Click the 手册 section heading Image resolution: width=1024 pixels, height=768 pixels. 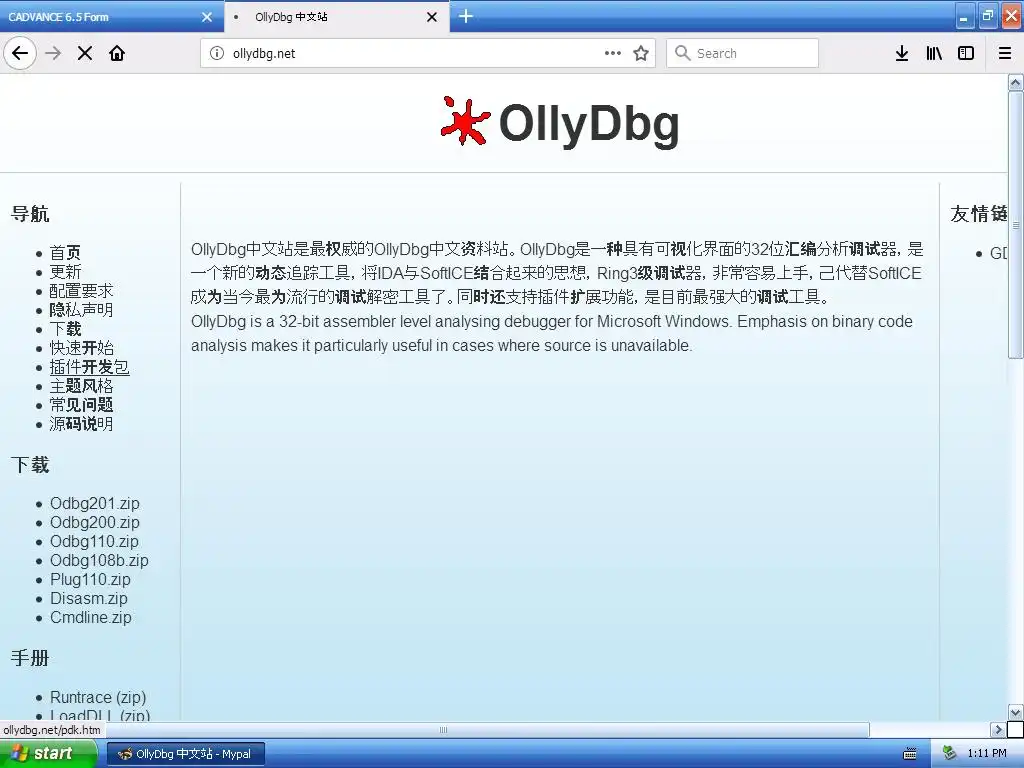30,658
